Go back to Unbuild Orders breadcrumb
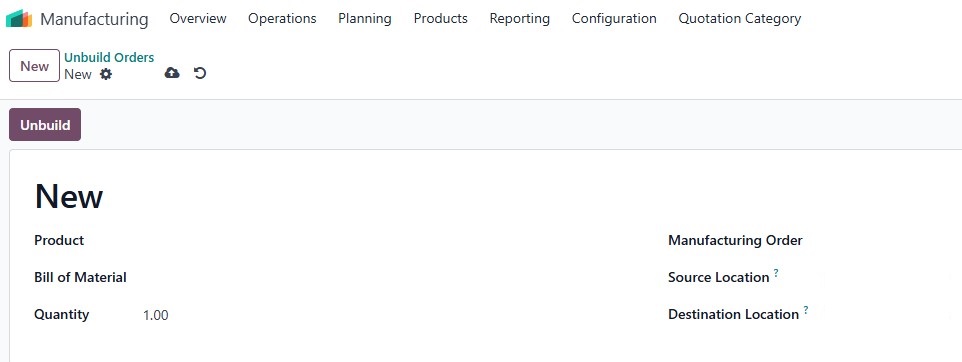This screenshot has height=362, width=962. click(109, 57)
